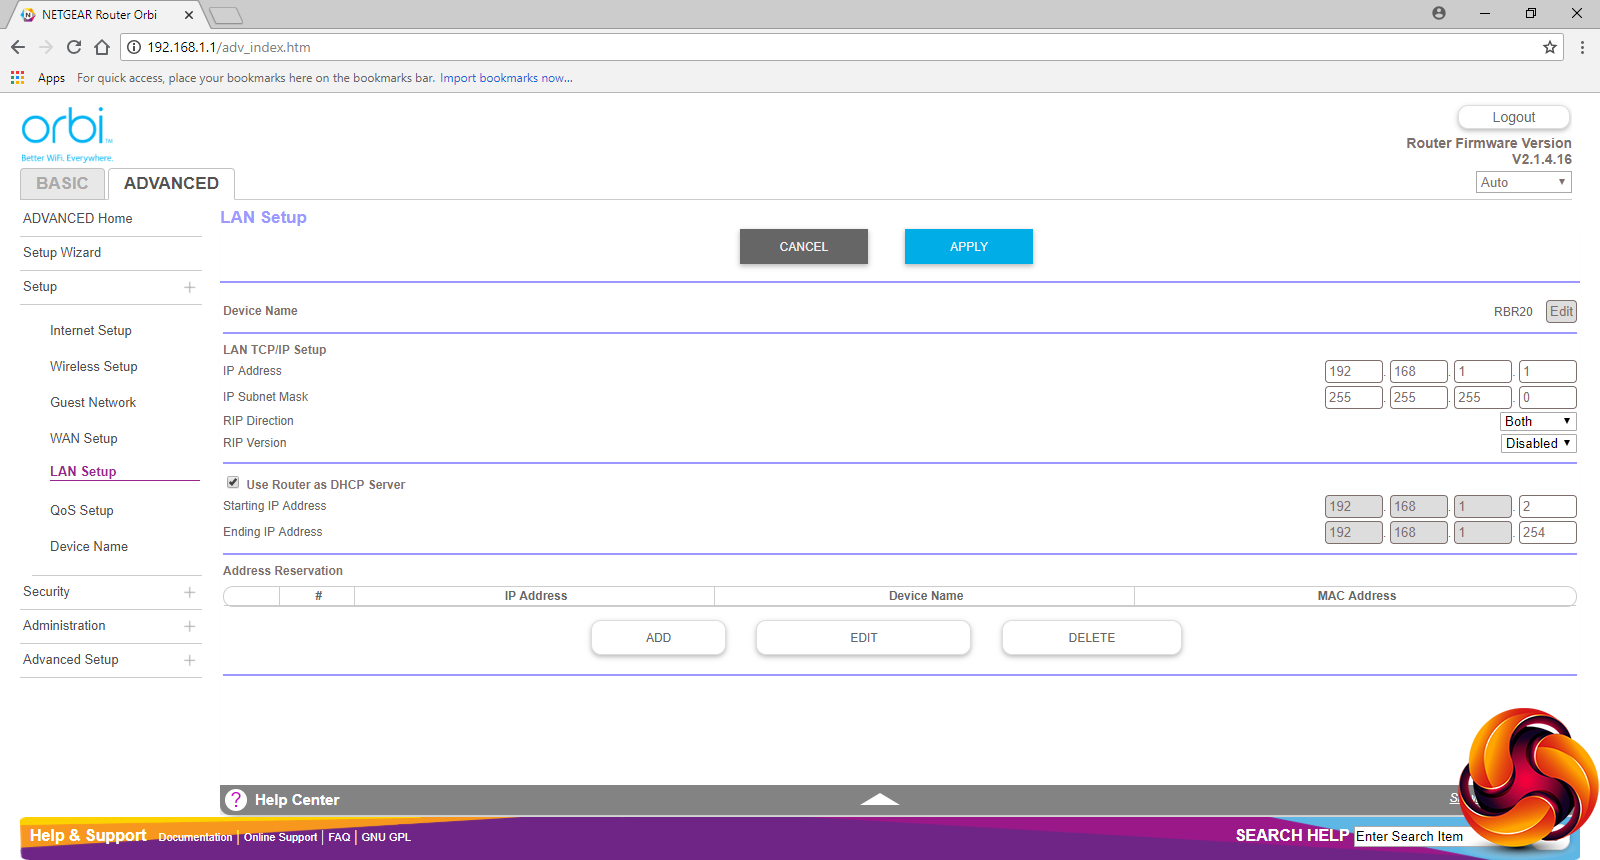
Task: Click the Help Center question mark icon
Action: pos(236,800)
